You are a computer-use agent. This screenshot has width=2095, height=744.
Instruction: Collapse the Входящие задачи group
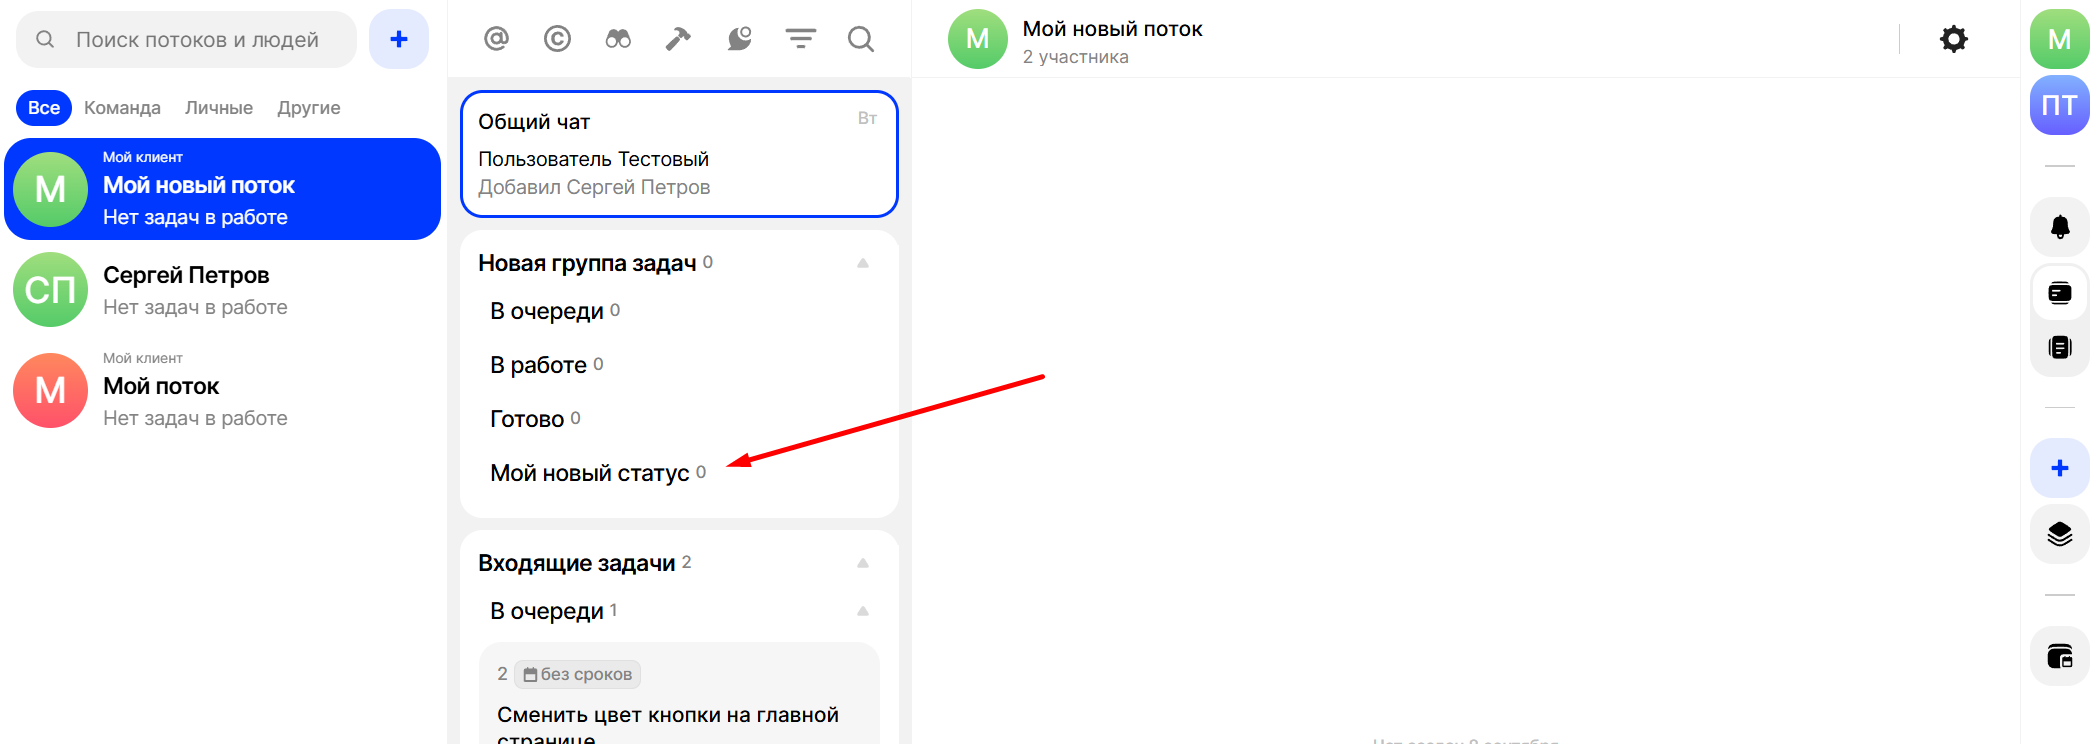pyautogui.click(x=862, y=563)
